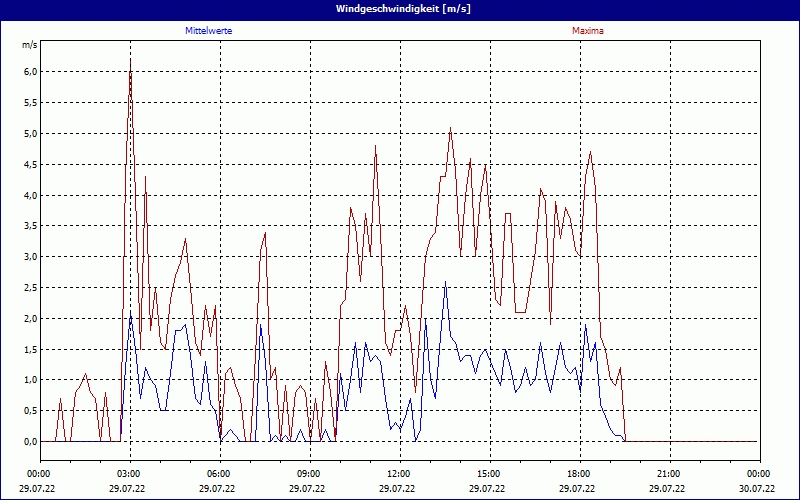Click the highest blue Mittelwerte peak after 12:00
800x500 pixels.
coord(446,282)
